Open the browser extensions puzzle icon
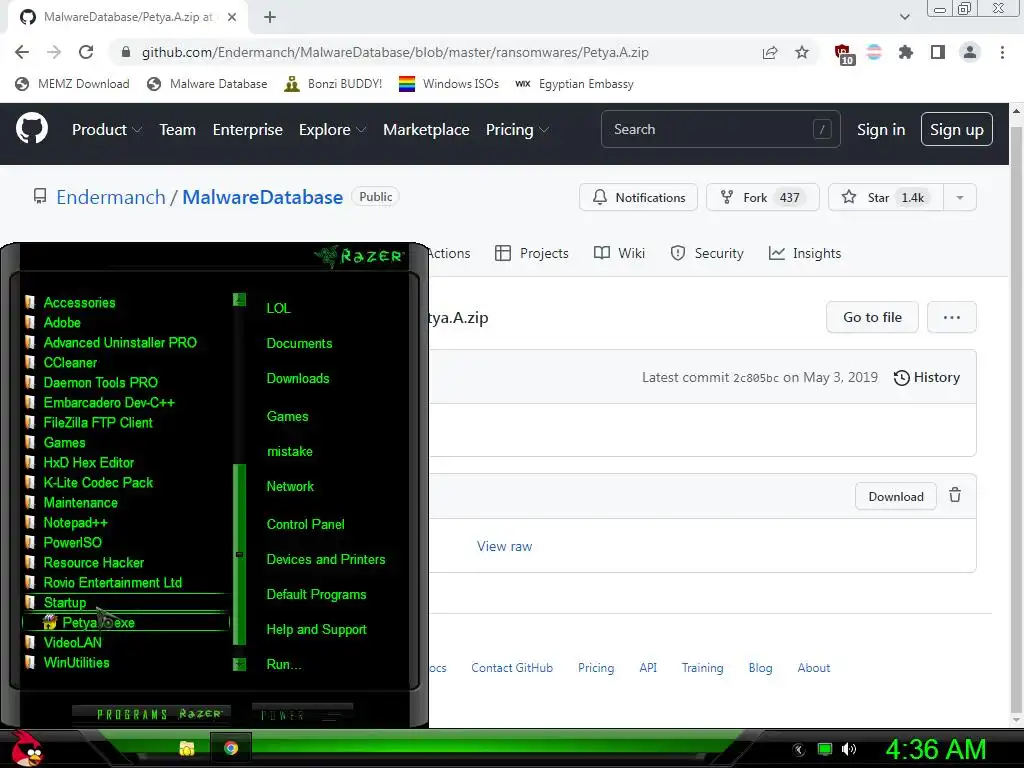The width and height of the screenshot is (1024, 768). click(x=906, y=52)
